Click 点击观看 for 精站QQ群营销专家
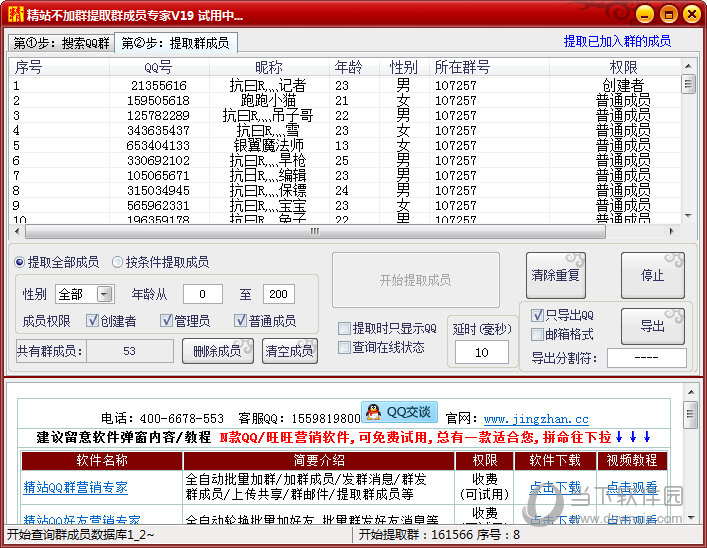Screen dimensions: 707x548 coord(632,487)
